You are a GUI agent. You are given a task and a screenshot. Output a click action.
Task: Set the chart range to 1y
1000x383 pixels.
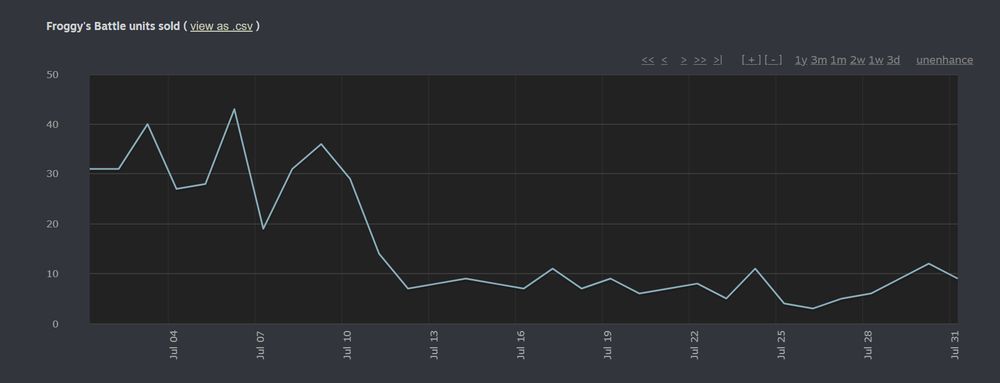point(800,60)
